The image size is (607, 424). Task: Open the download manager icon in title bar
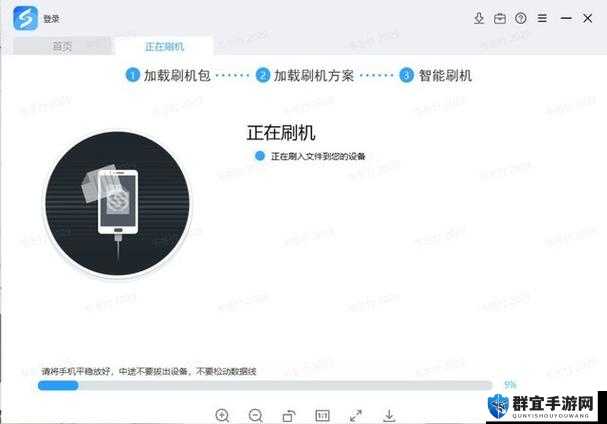click(x=479, y=18)
